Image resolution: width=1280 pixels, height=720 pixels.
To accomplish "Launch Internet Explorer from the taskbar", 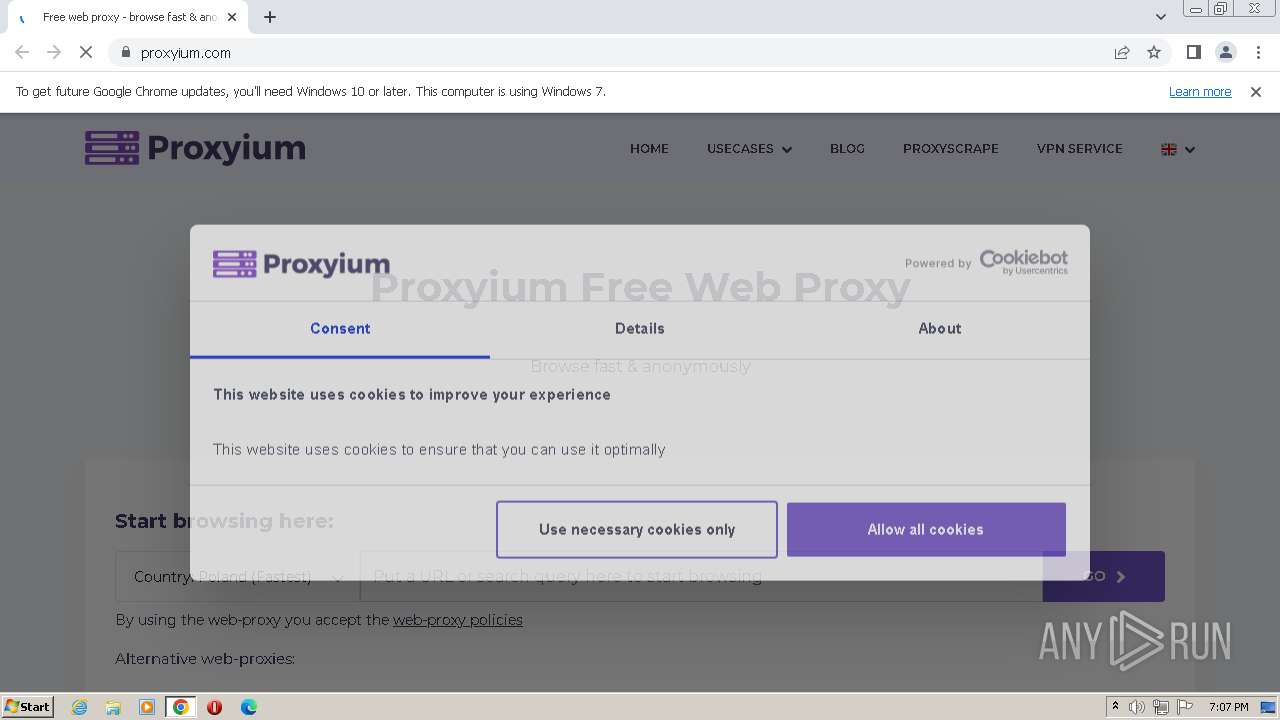I will point(79,707).
